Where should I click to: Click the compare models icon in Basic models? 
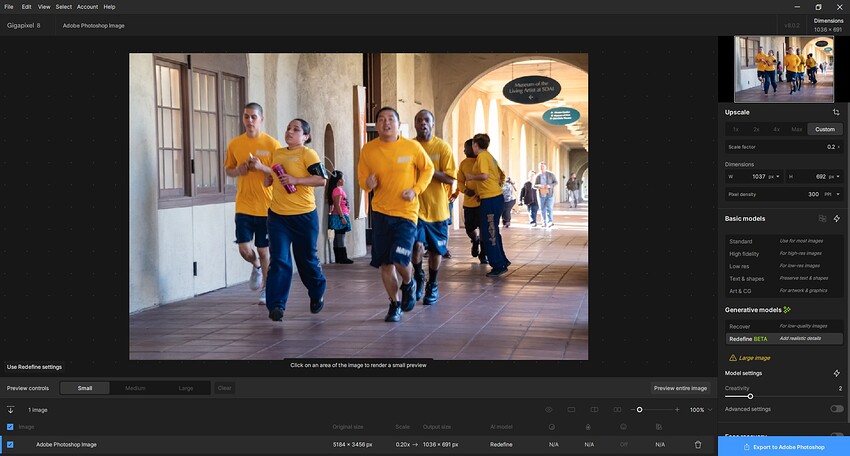822,218
